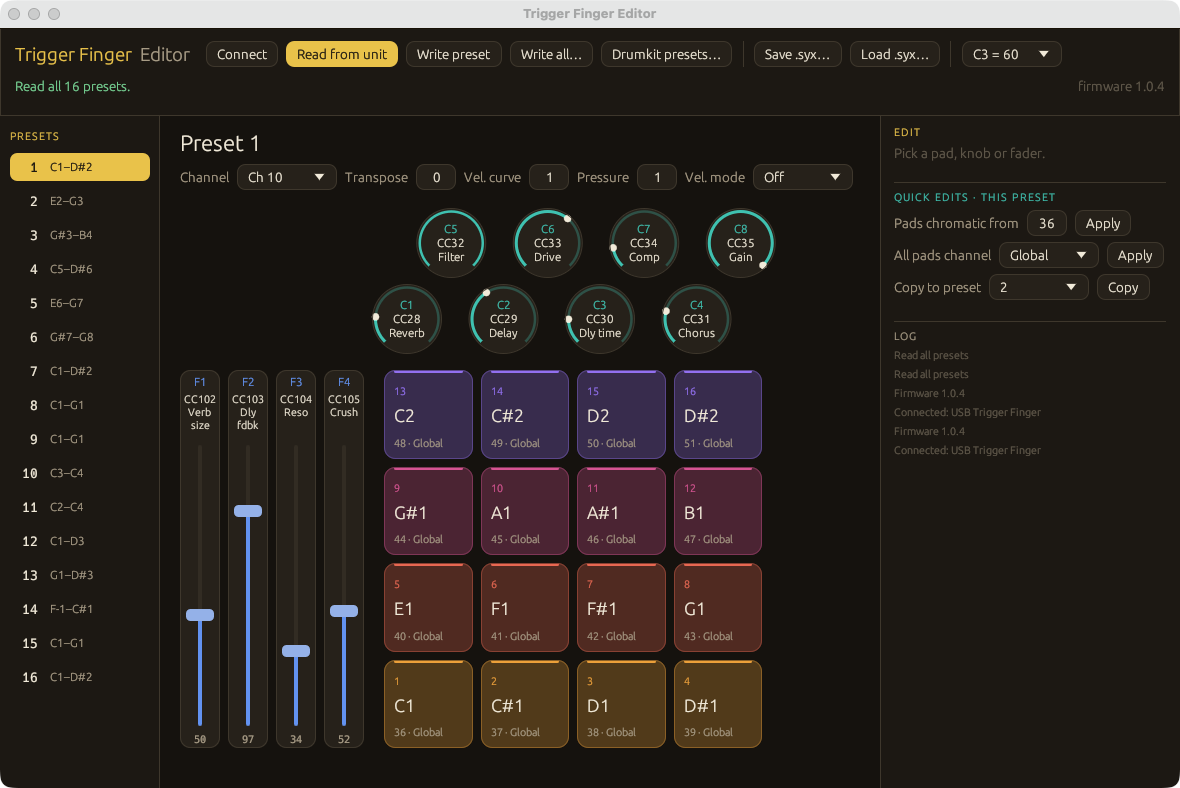Select preset 14 F-1–C#1
Image resolution: width=1180 pixels, height=788 pixels.
point(80,609)
